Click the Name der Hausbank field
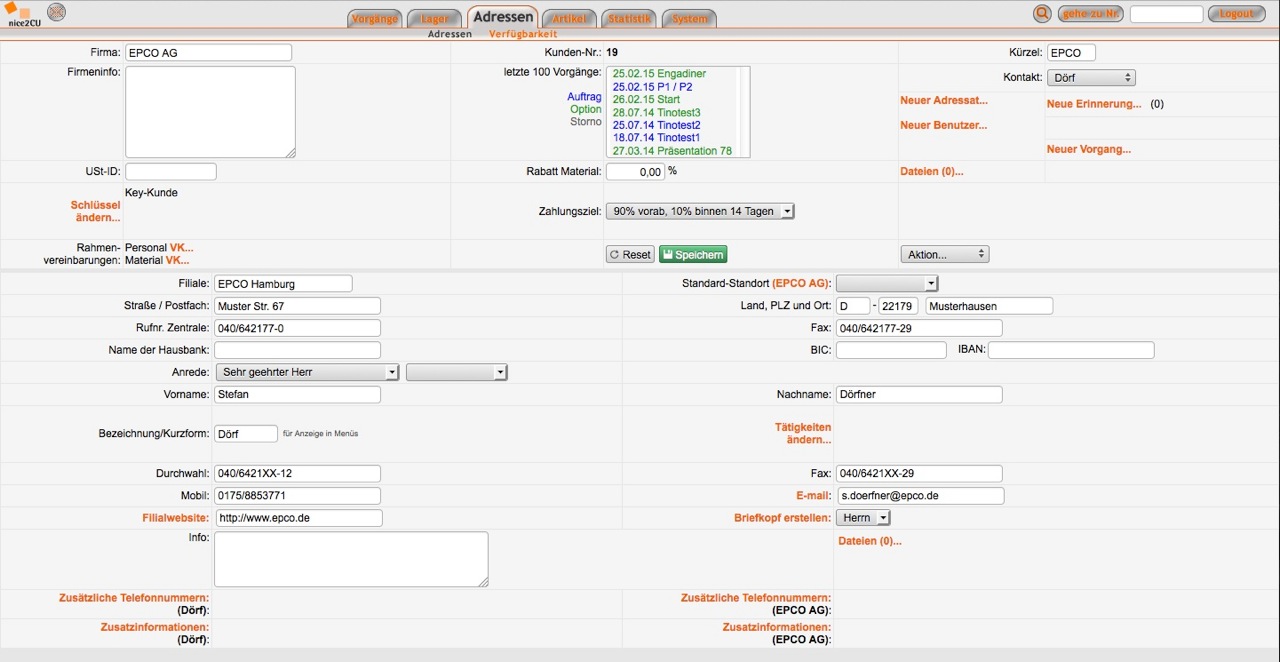The width and height of the screenshot is (1280, 662). 297,350
